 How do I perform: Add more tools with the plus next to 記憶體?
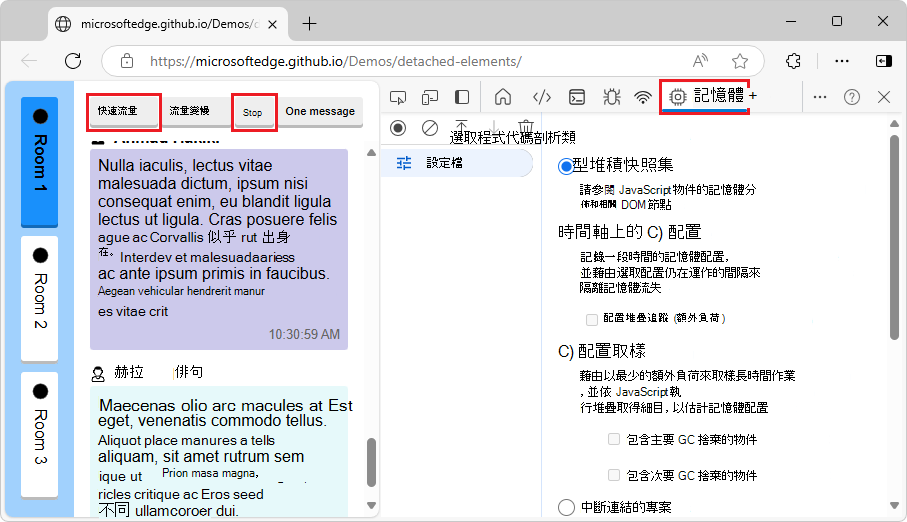[753, 95]
